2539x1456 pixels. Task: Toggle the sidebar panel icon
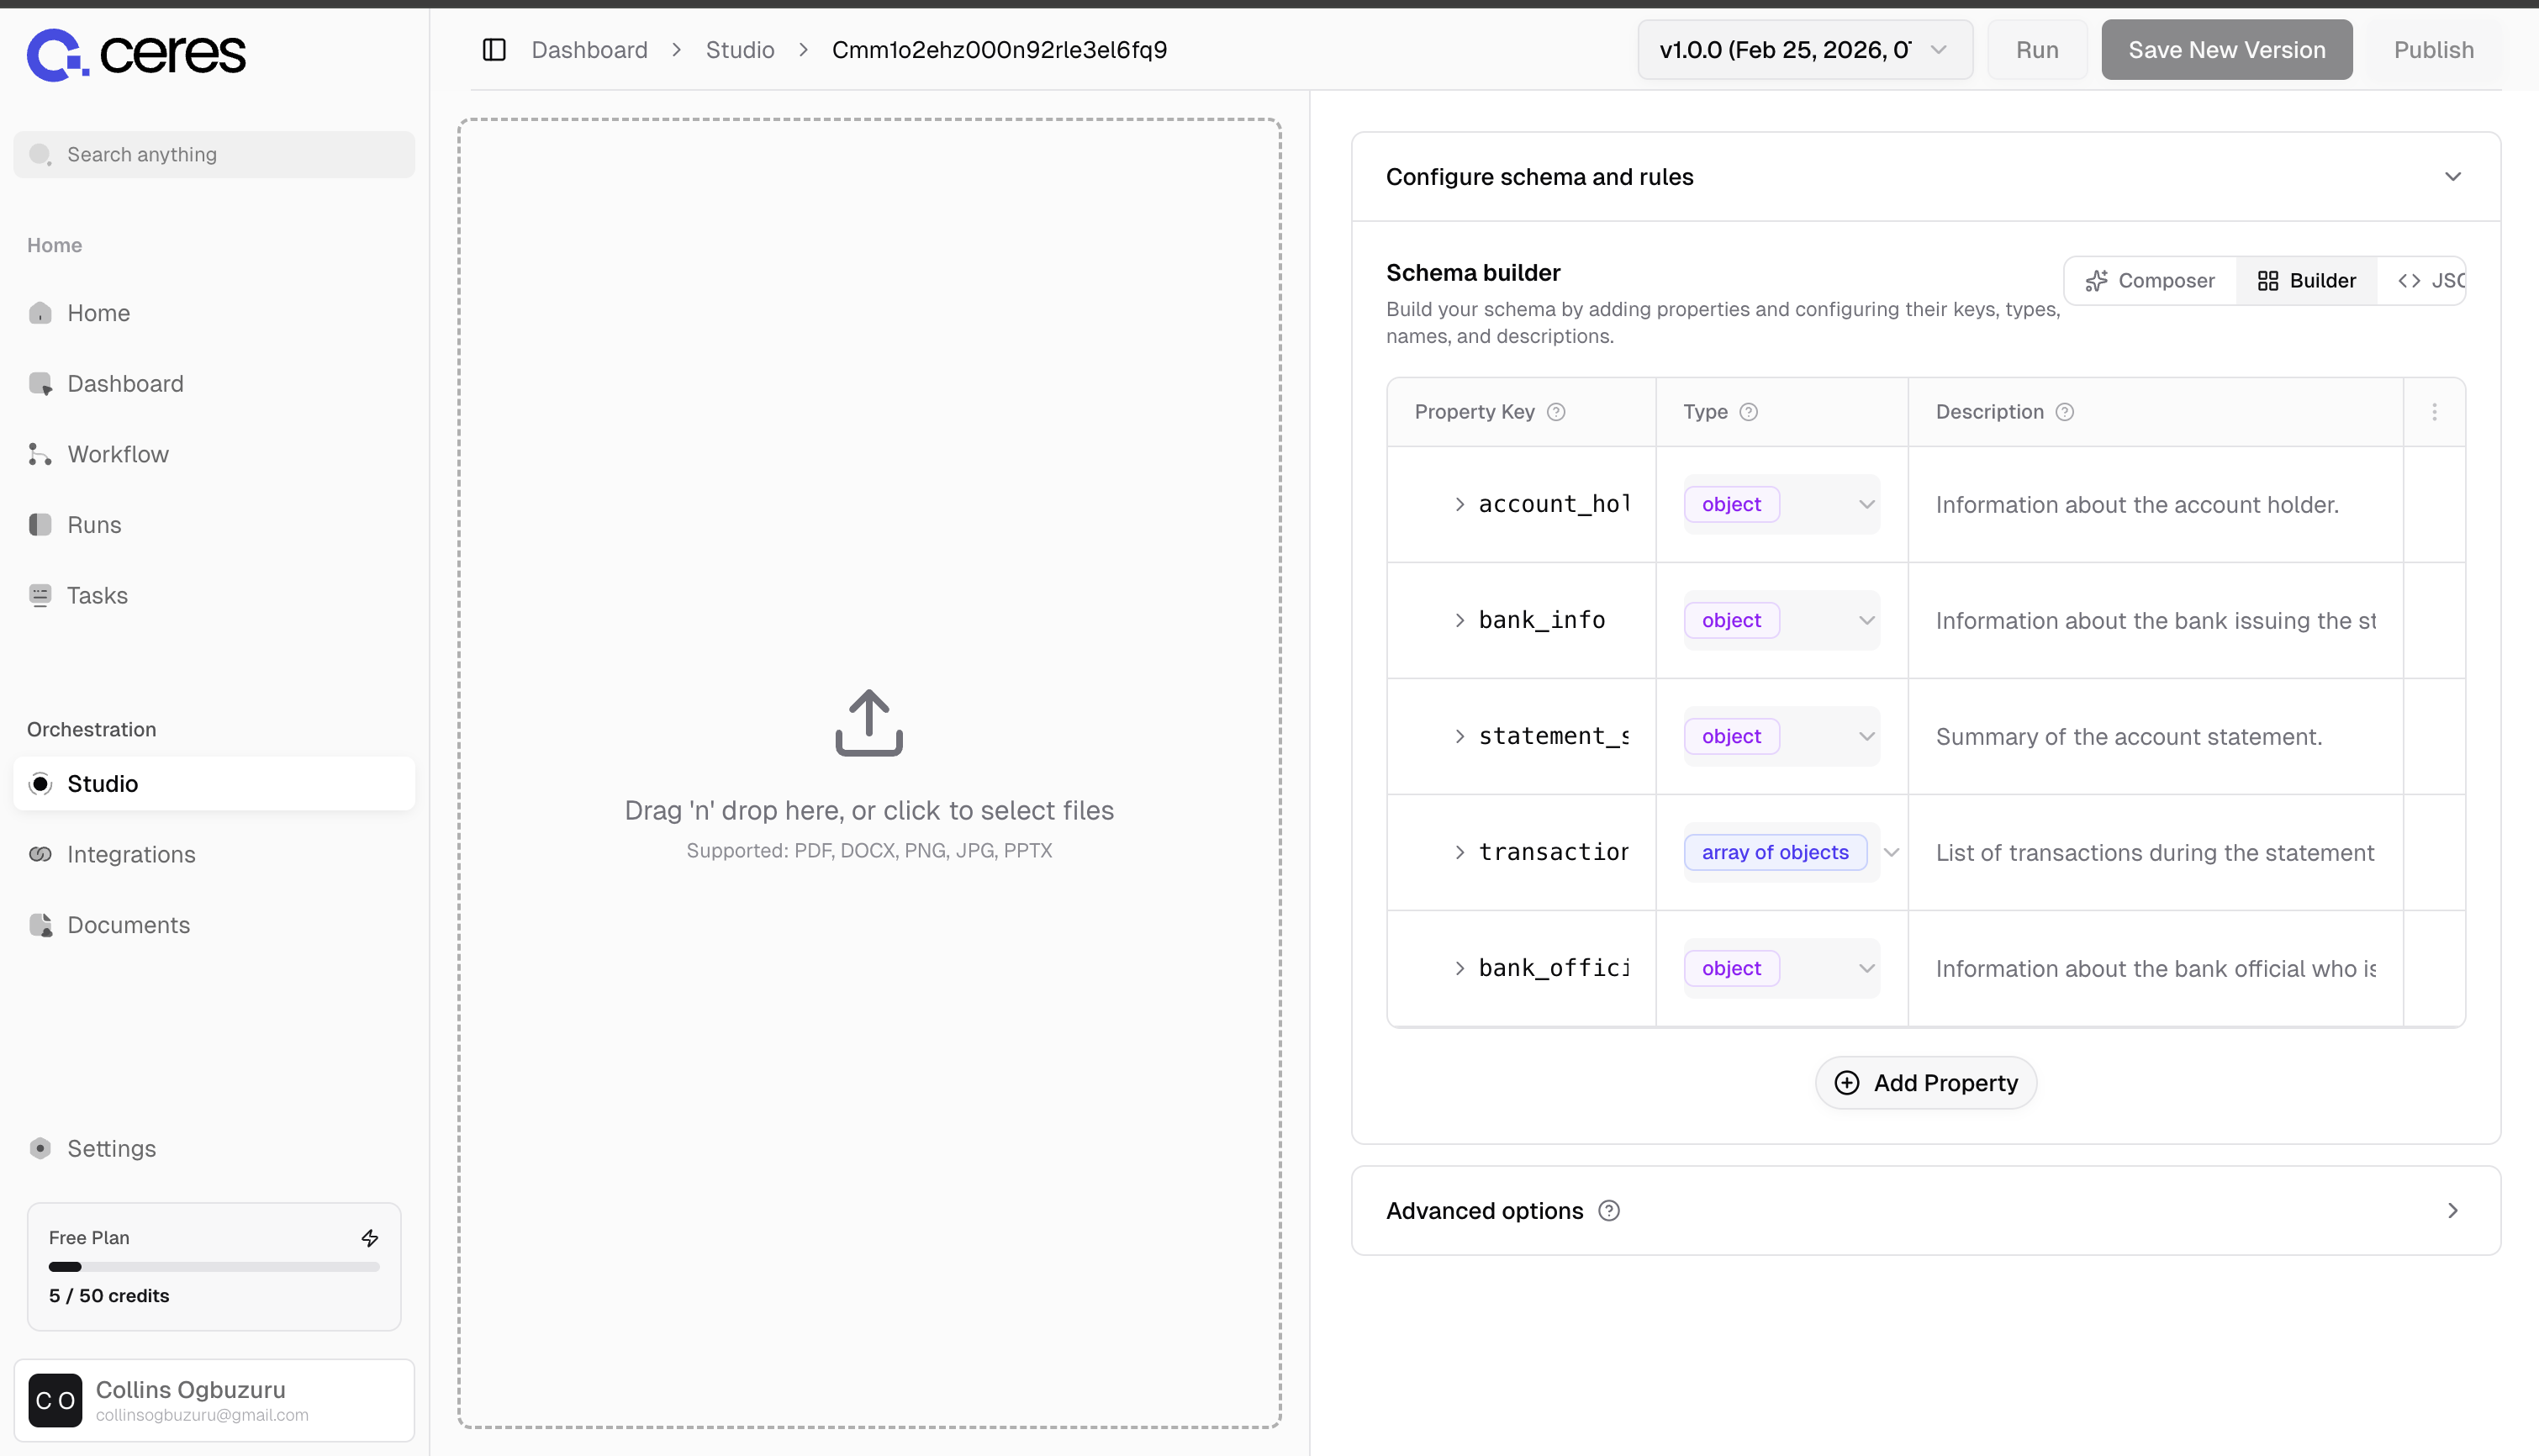pos(494,50)
